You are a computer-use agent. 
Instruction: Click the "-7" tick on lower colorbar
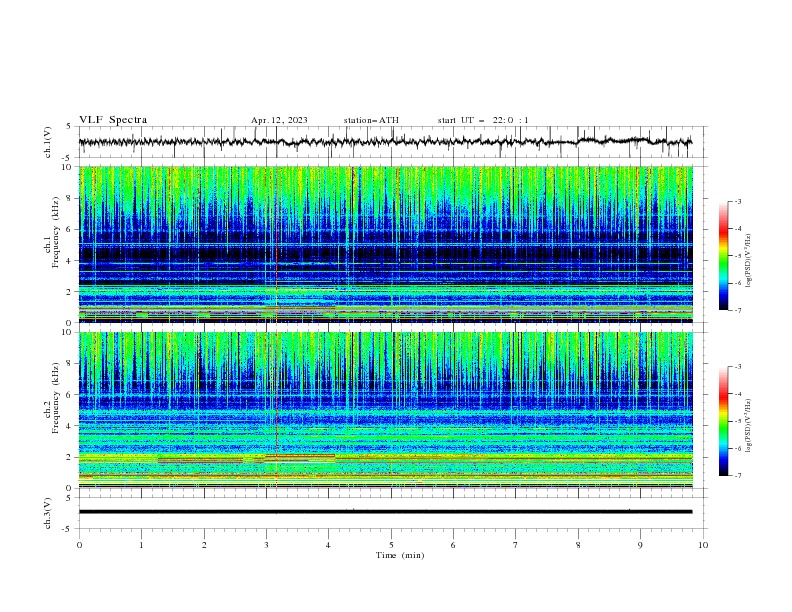pyautogui.click(x=738, y=475)
